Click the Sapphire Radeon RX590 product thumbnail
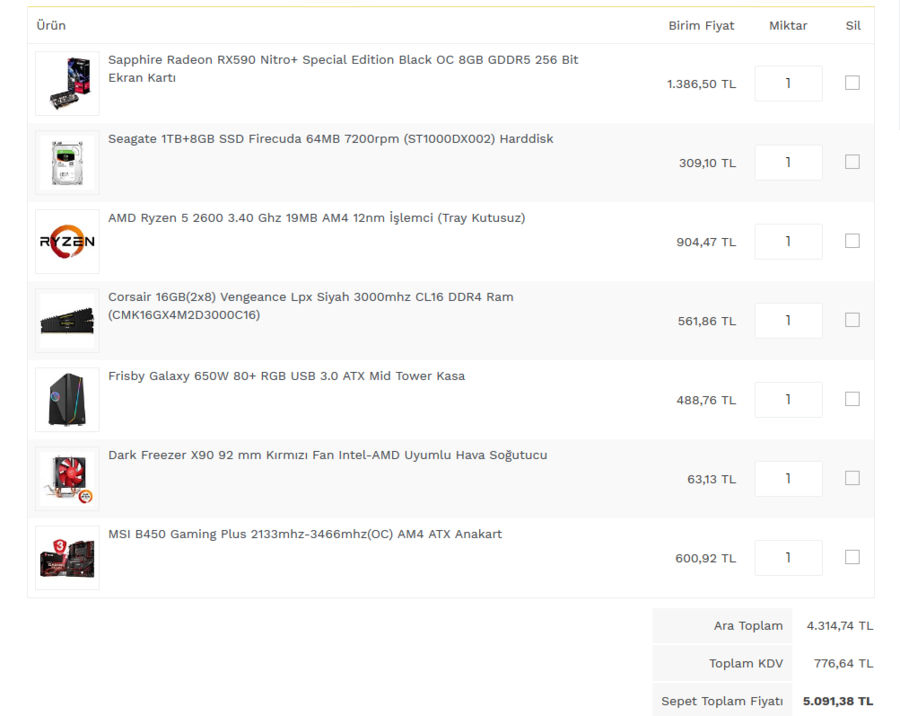Viewport: 900px width, 716px height. point(67,84)
